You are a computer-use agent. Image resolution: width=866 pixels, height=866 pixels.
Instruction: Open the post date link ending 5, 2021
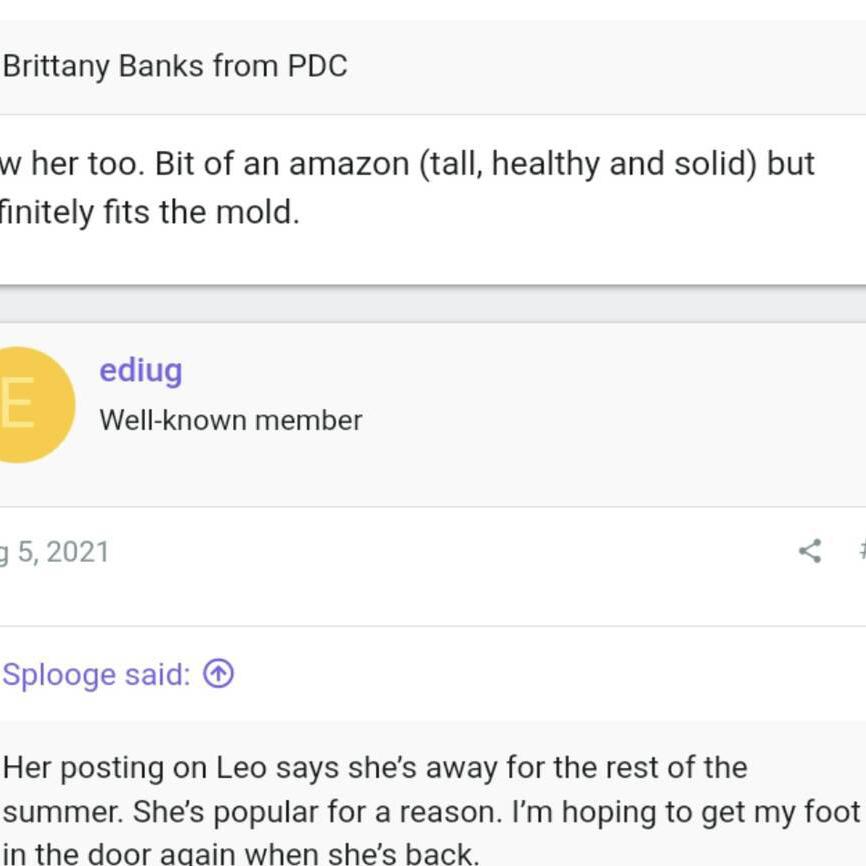tap(55, 552)
